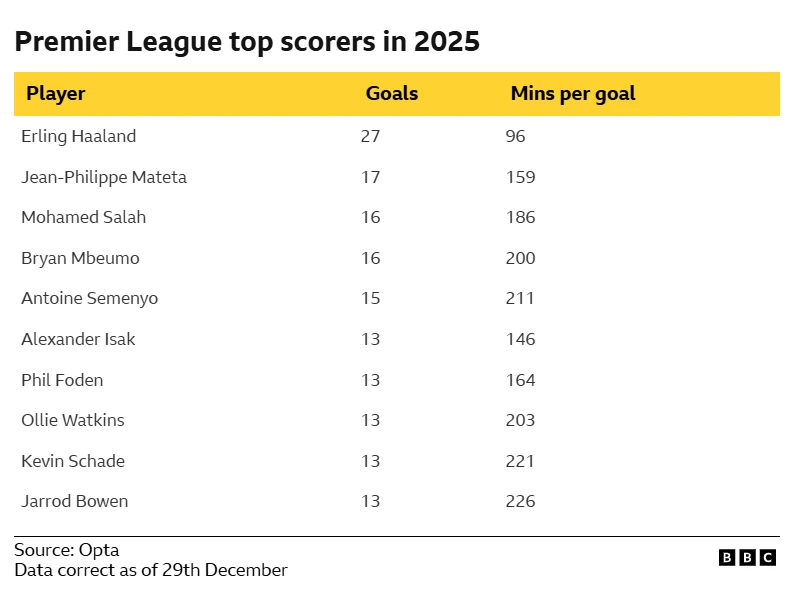Click Haaland's 96 mins per goal
This screenshot has width=794, height=597.
tap(515, 136)
